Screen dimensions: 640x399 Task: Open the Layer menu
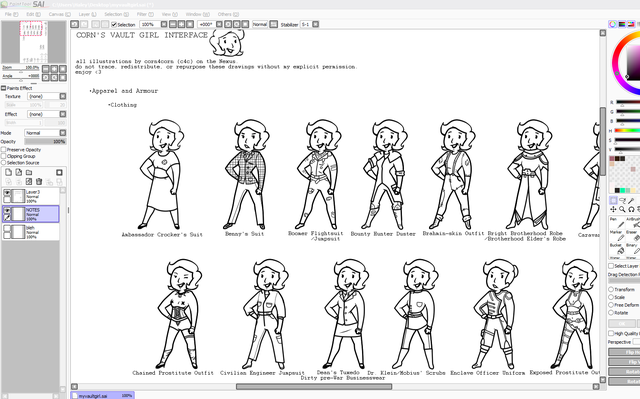(87, 14)
